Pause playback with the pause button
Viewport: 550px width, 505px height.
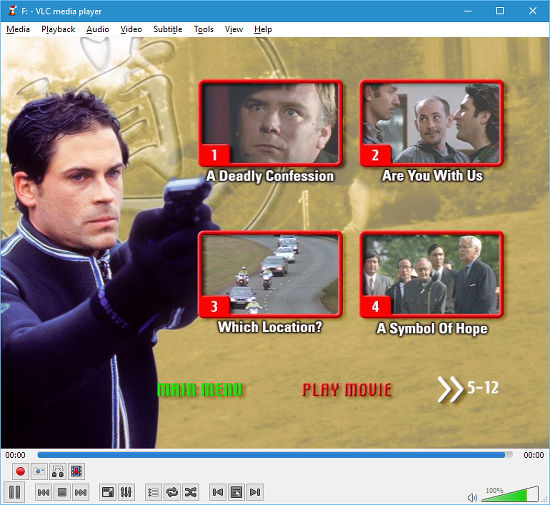[x=14, y=492]
